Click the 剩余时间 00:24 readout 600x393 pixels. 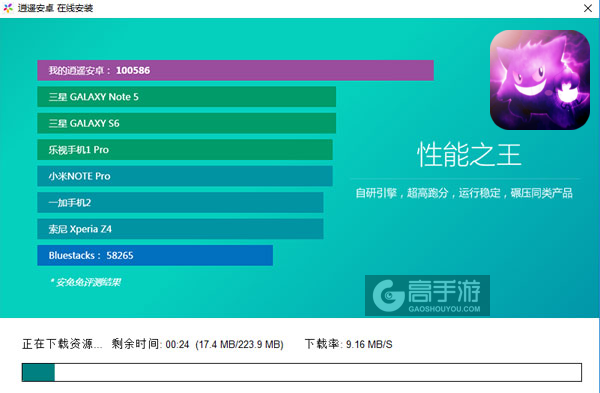click(150, 344)
